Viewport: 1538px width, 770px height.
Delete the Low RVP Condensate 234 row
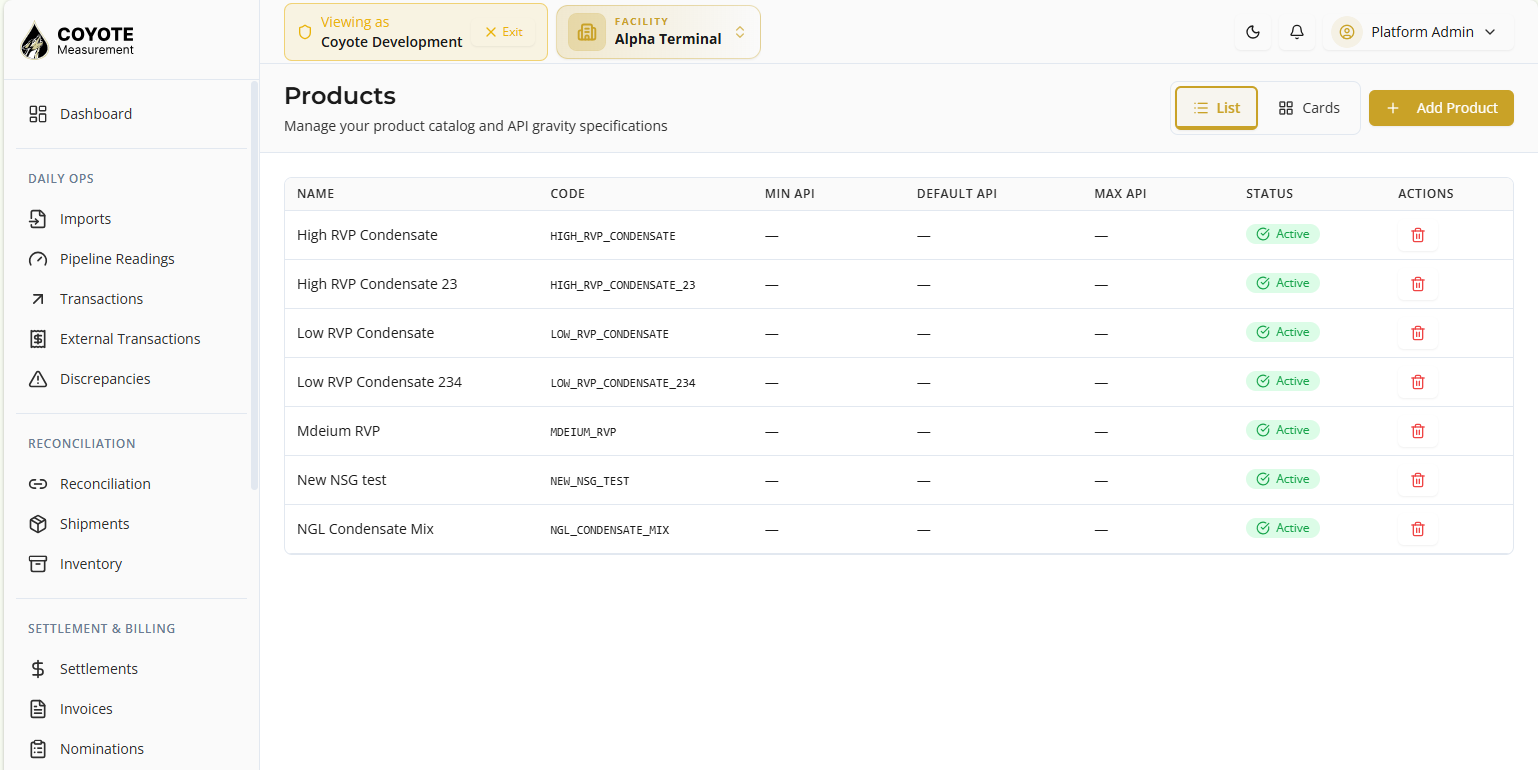1417,382
